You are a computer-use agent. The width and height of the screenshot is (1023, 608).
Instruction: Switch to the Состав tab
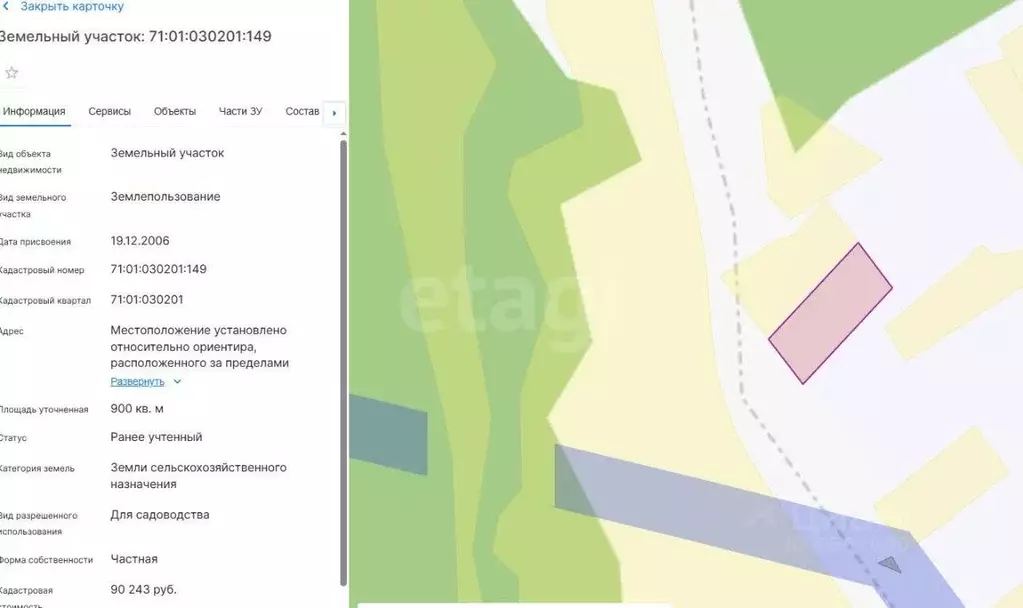coord(302,112)
